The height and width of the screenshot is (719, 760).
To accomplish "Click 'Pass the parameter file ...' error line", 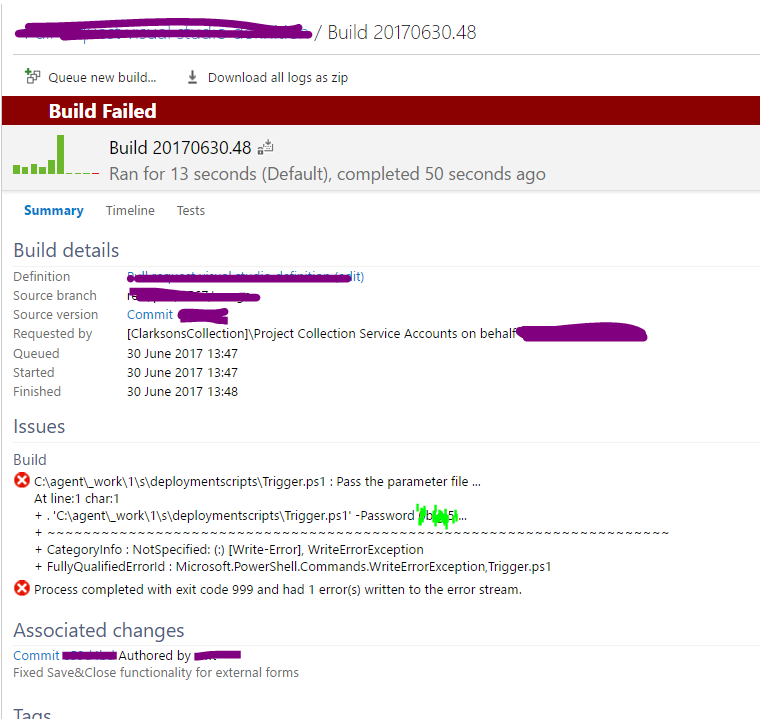I will click(x=257, y=481).
